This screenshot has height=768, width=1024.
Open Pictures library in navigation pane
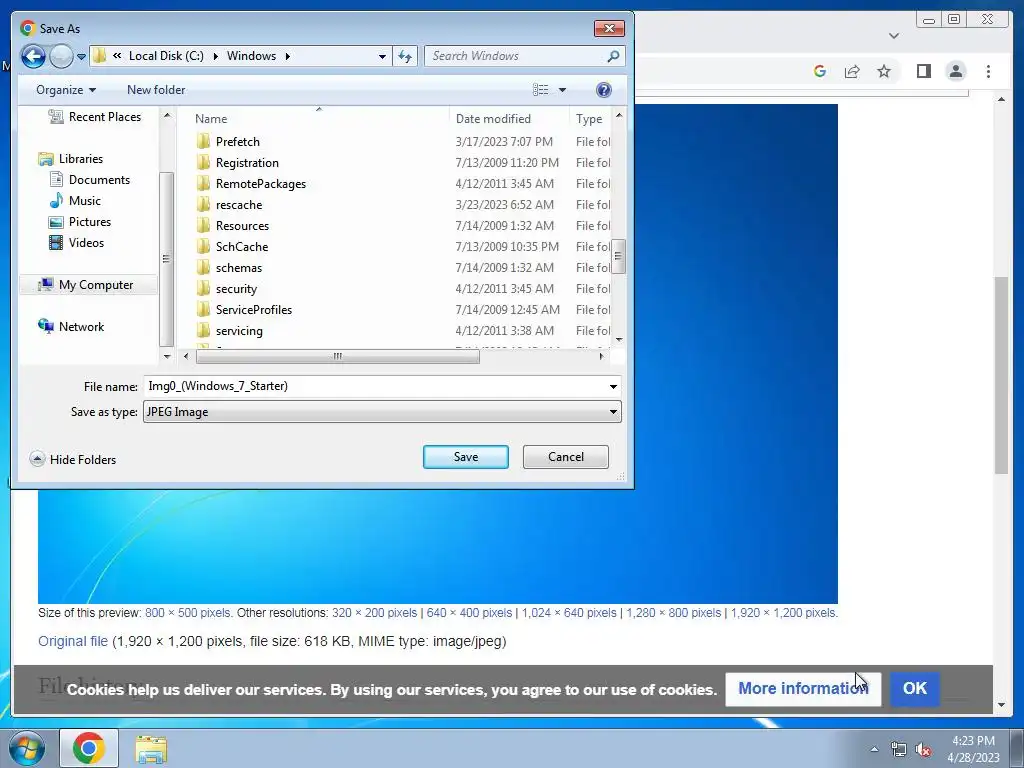point(80,221)
